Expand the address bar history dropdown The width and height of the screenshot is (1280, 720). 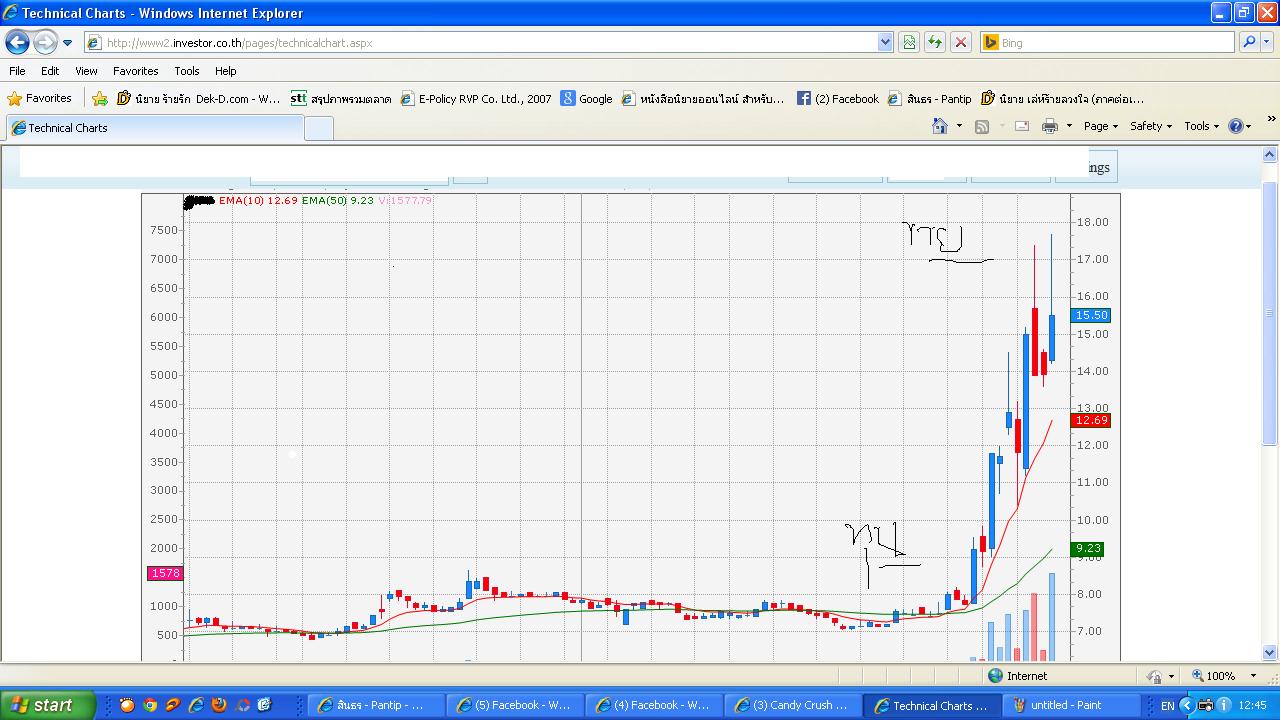[885, 43]
